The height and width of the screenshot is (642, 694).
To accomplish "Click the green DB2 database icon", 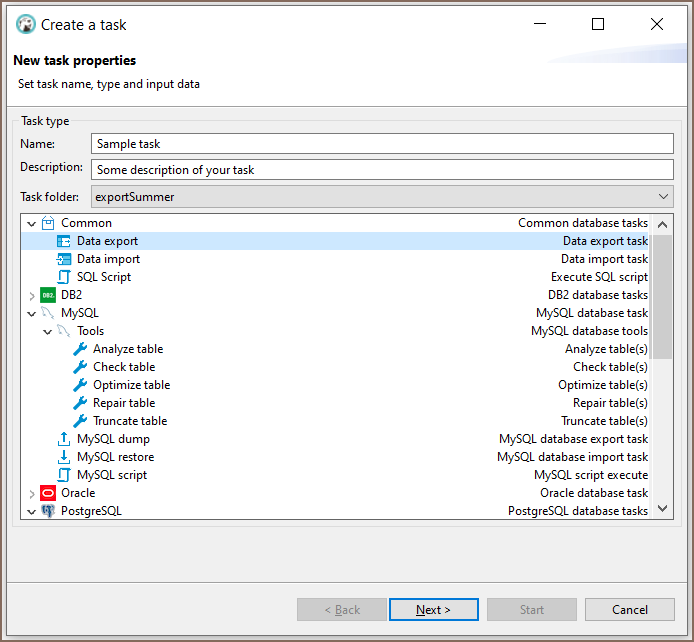I will [48, 295].
